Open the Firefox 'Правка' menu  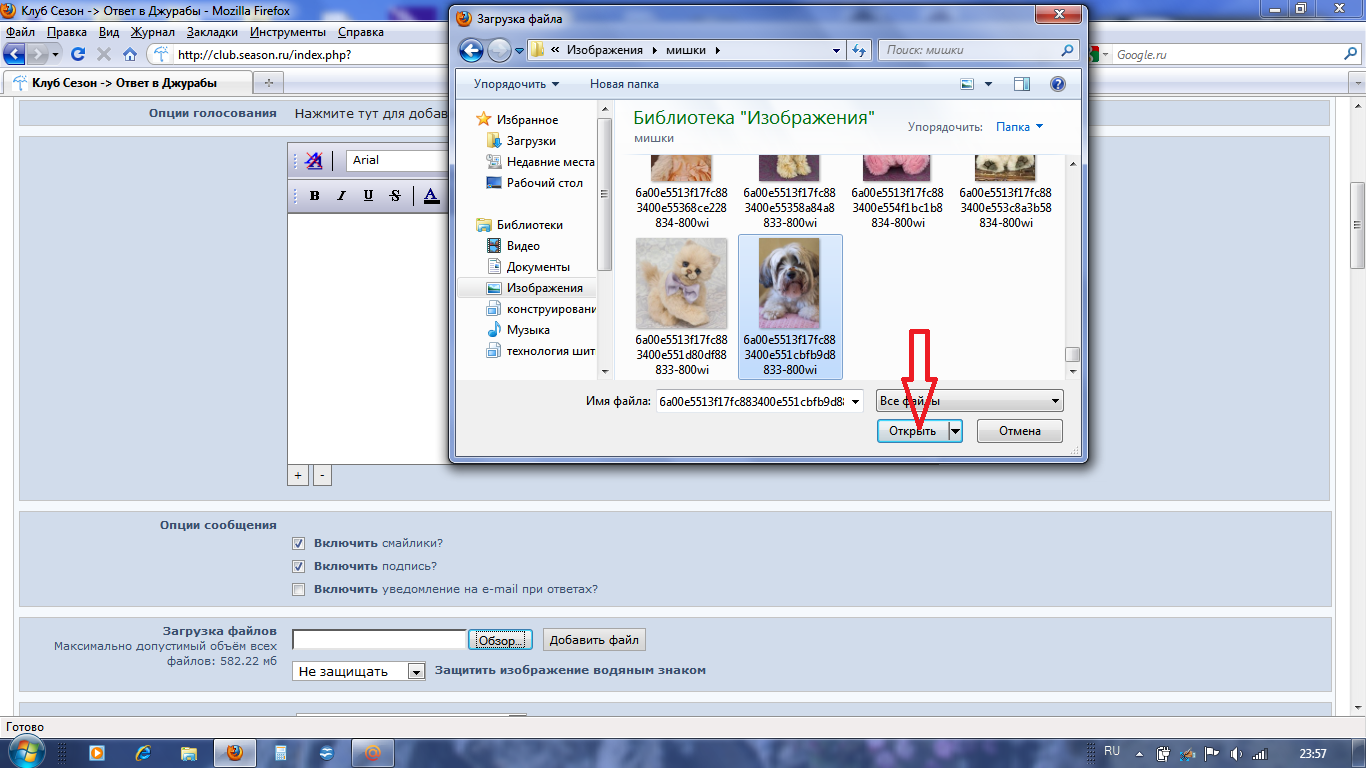67,32
